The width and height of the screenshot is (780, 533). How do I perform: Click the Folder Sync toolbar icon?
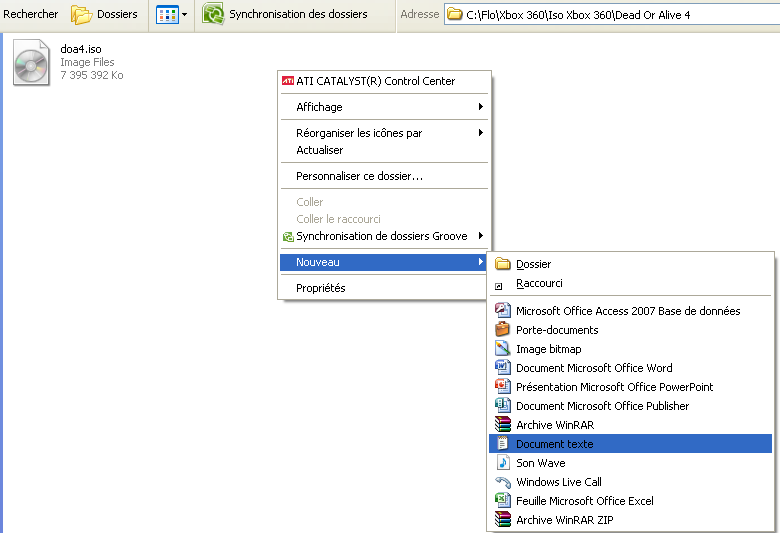[x=213, y=14]
